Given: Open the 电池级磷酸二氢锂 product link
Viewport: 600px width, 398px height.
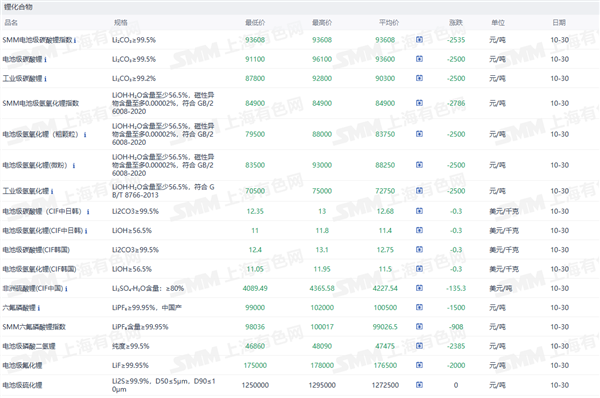Looking at the screenshot, I should tap(29, 346).
